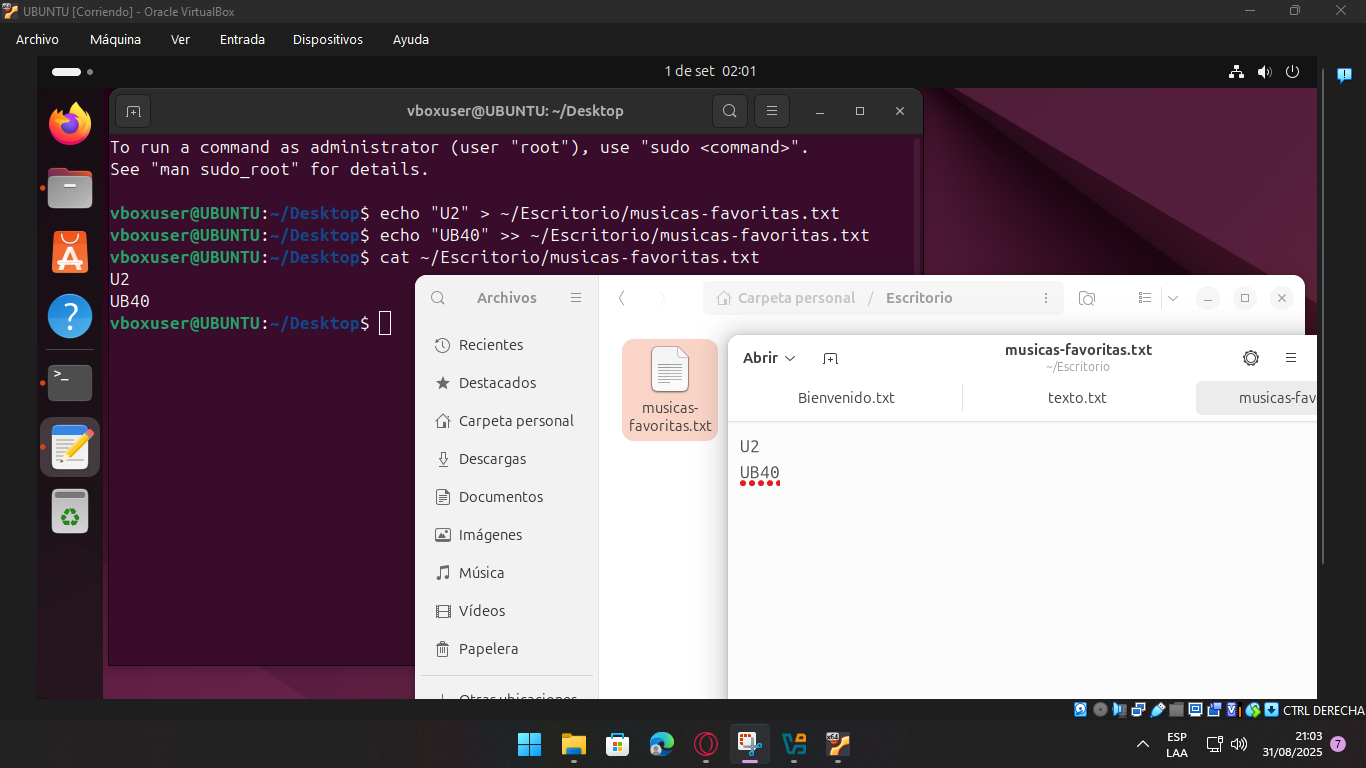Image resolution: width=1366 pixels, height=768 pixels.
Task: Expand Files view options dropdown
Action: click(x=1173, y=298)
